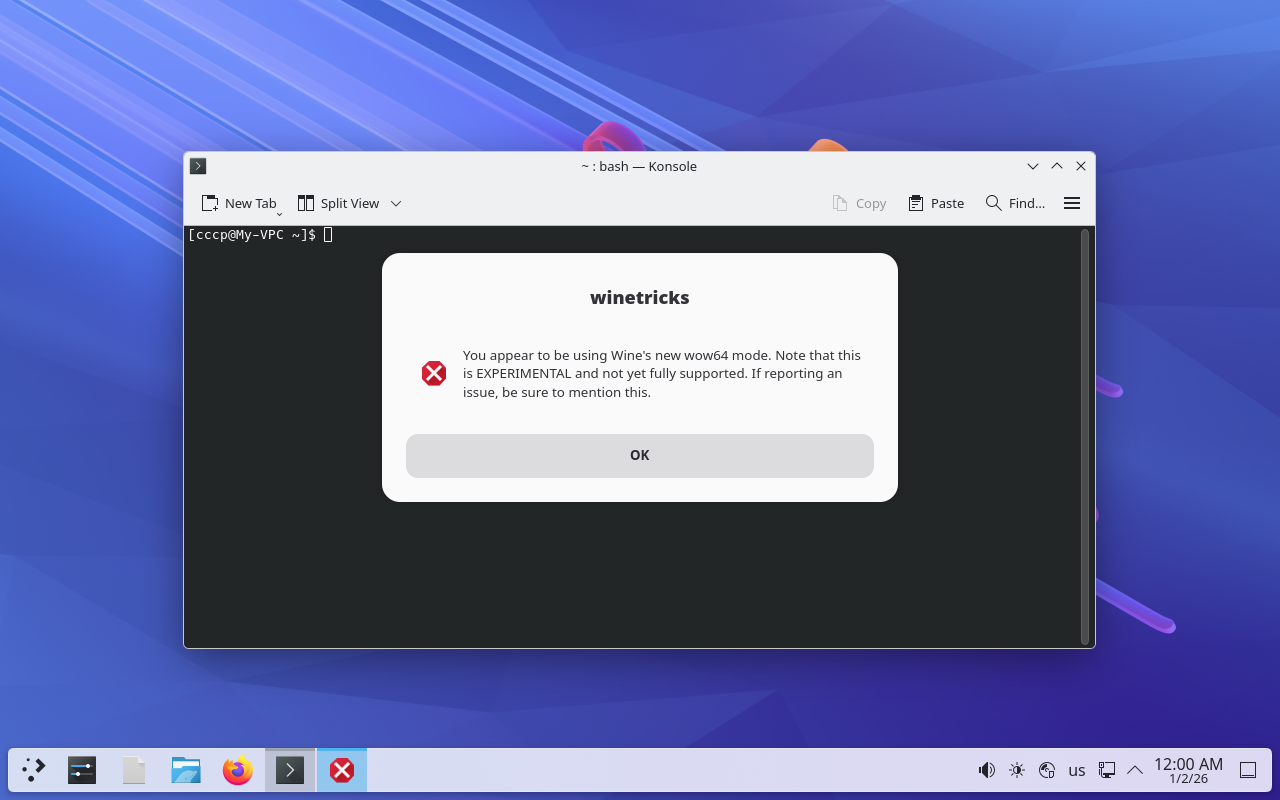
Task: Launch Firefox from the taskbar
Action: coord(238,770)
